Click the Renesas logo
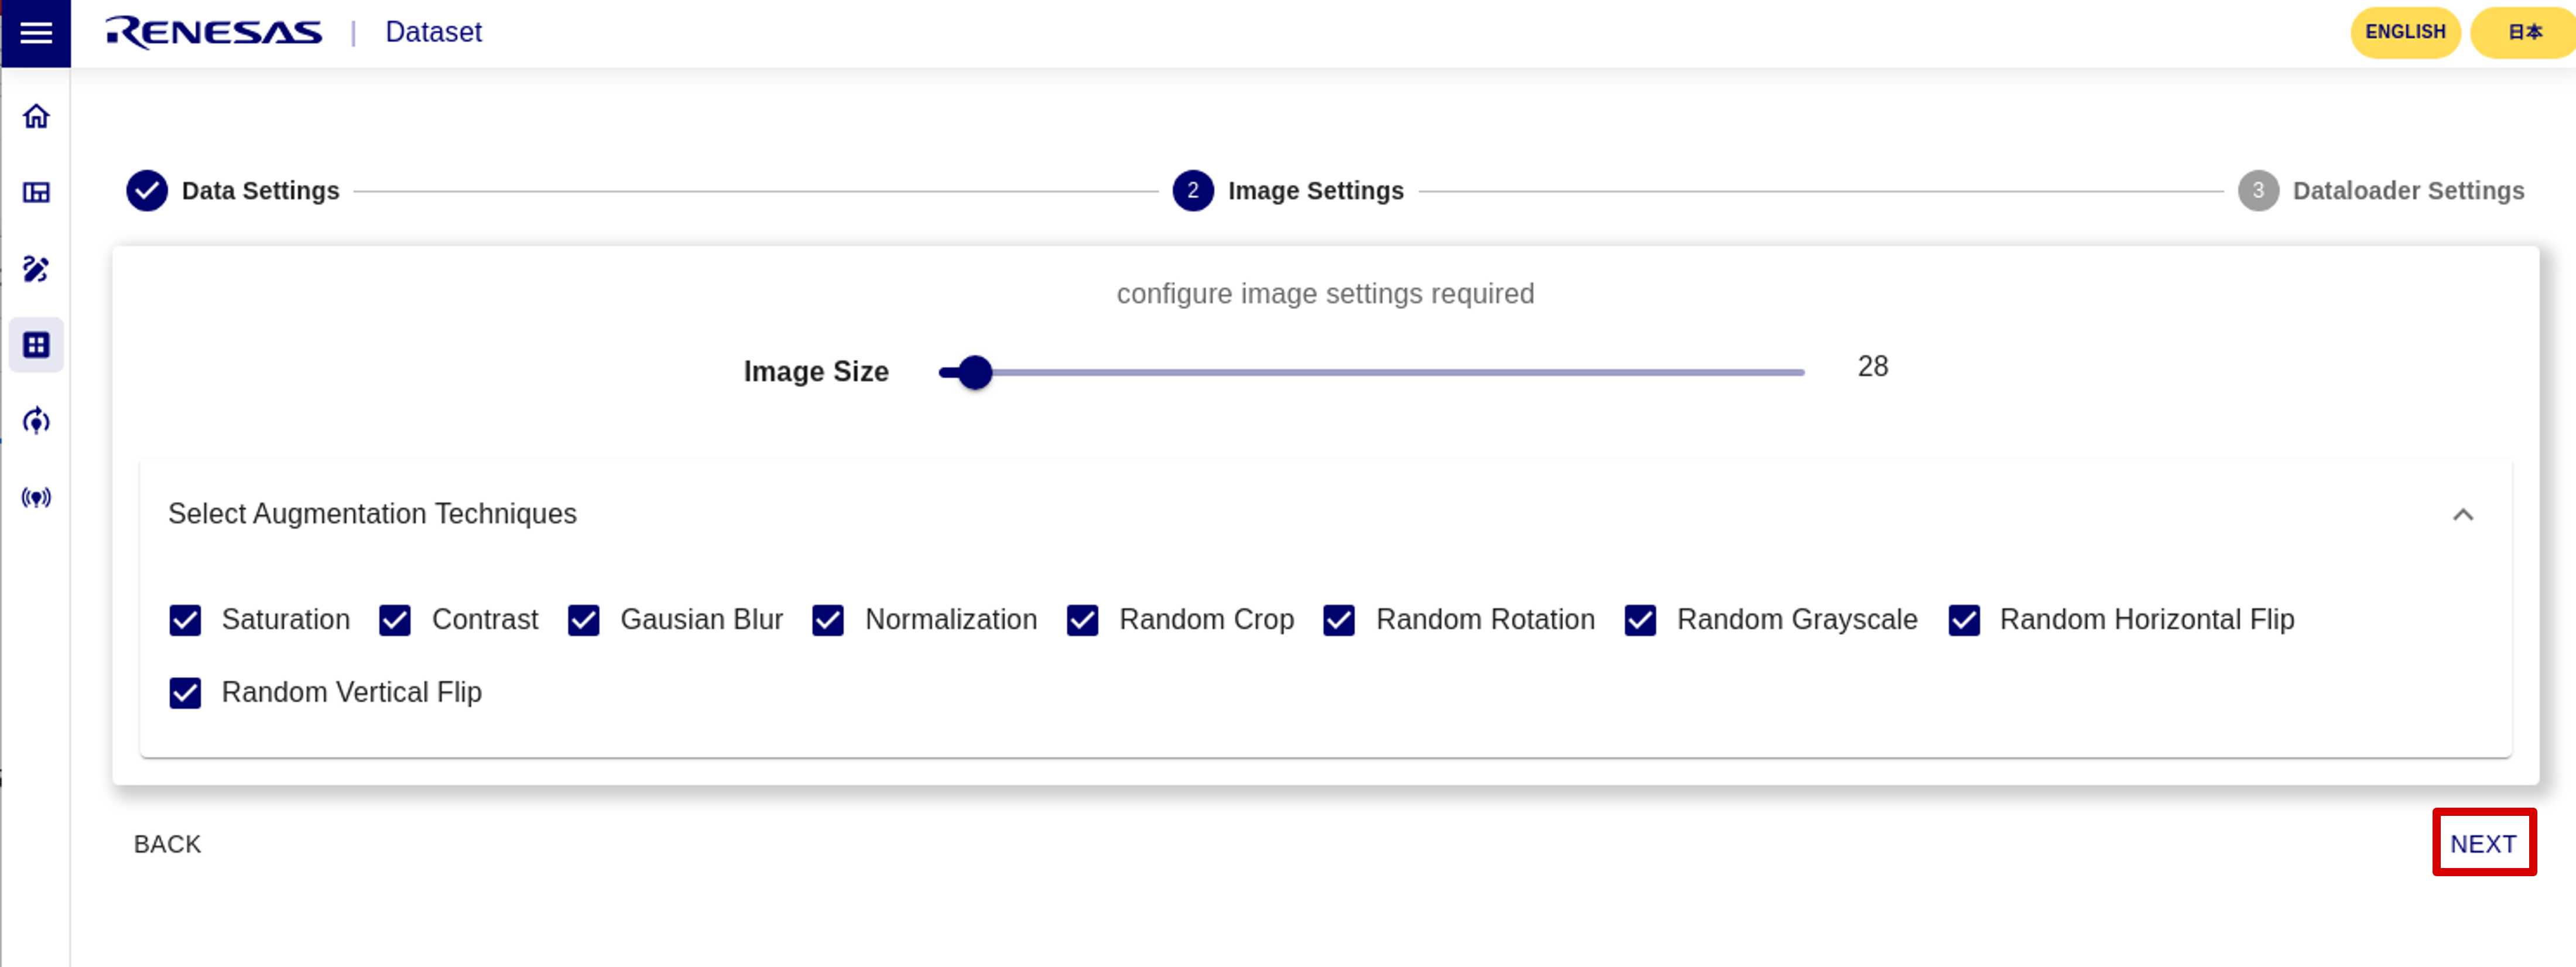2576x967 pixels. (x=214, y=32)
